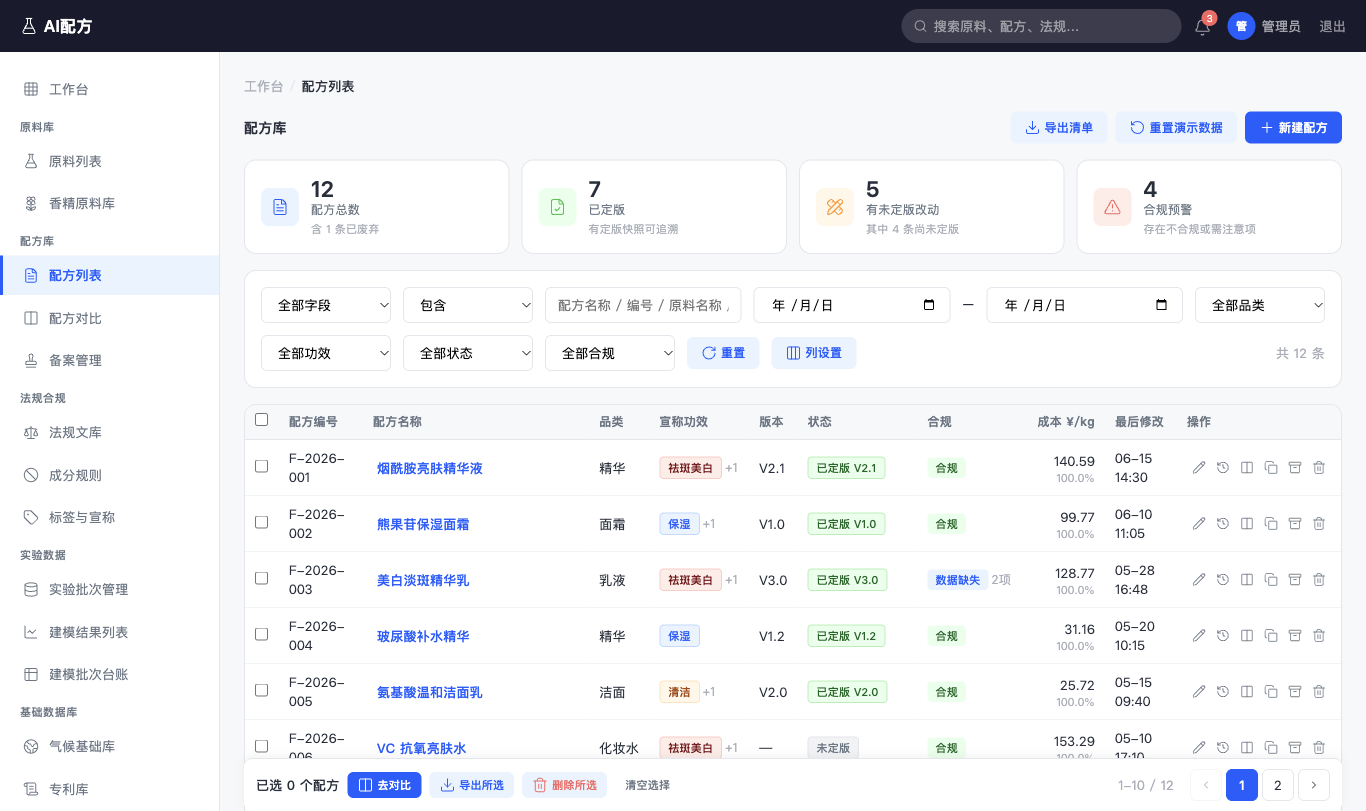Compare formula 美白淡斑精华乳 via compare icon

click(x=1247, y=579)
